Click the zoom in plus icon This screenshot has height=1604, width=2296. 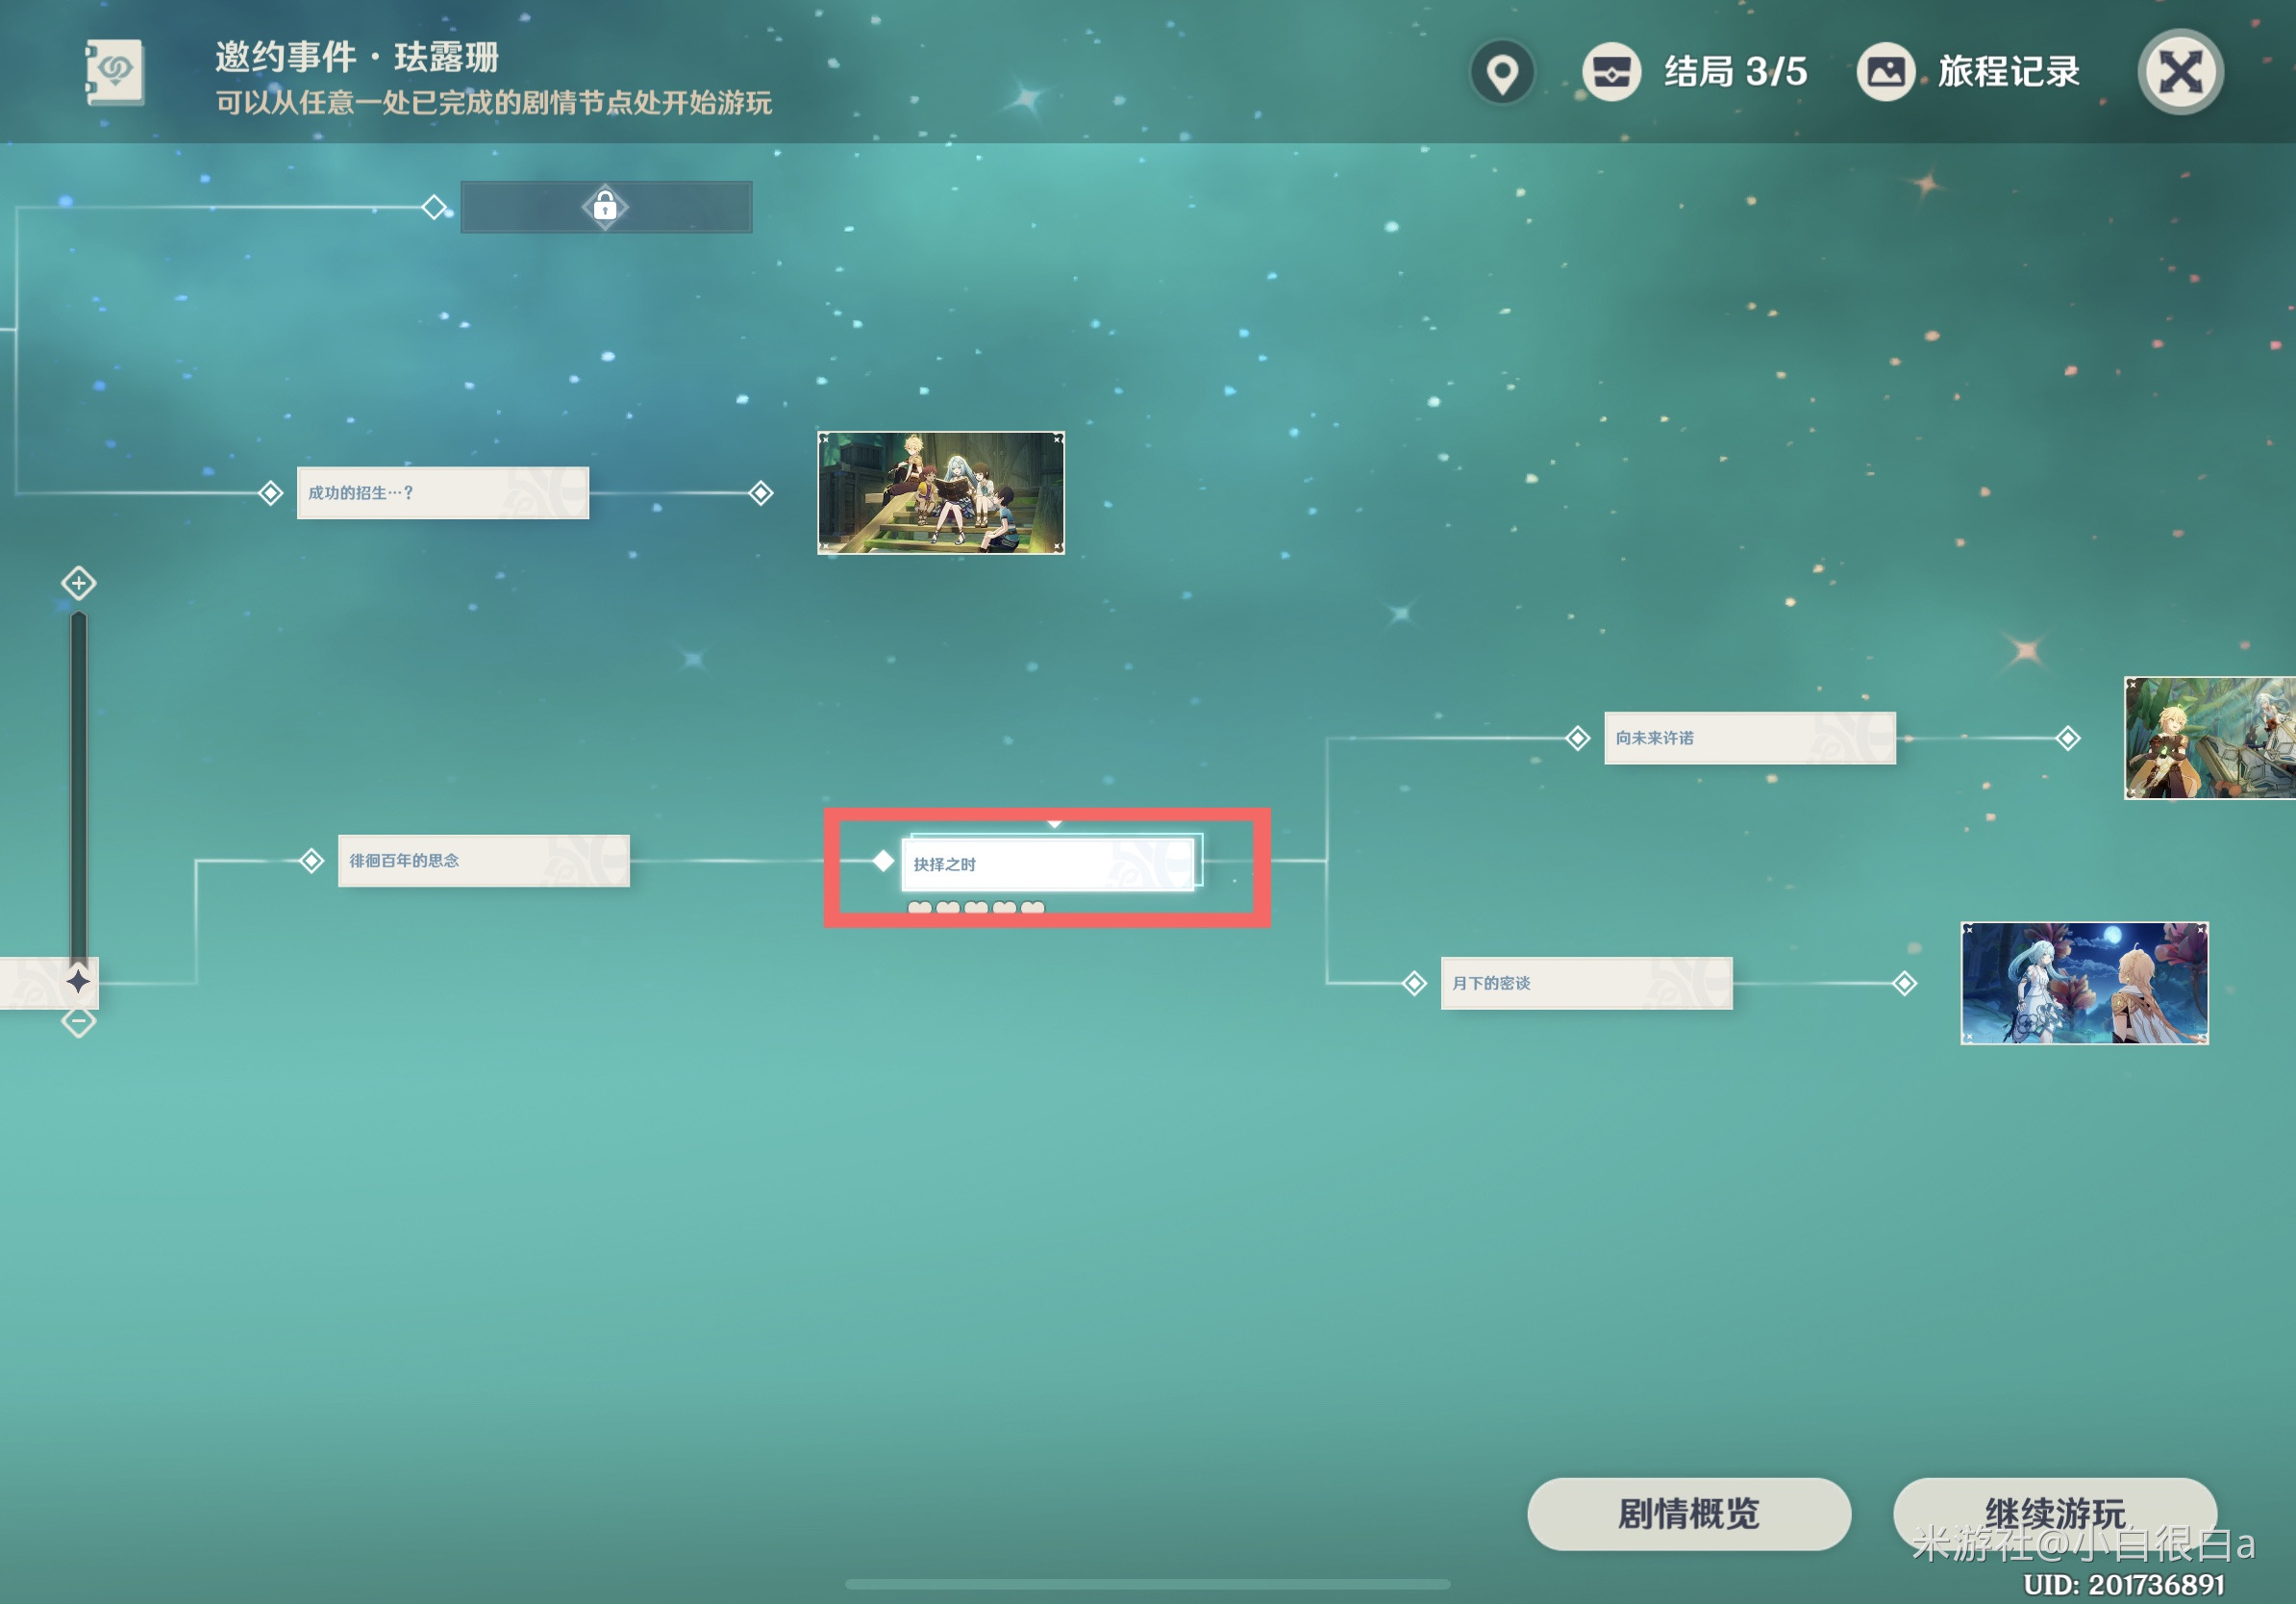coord(78,583)
